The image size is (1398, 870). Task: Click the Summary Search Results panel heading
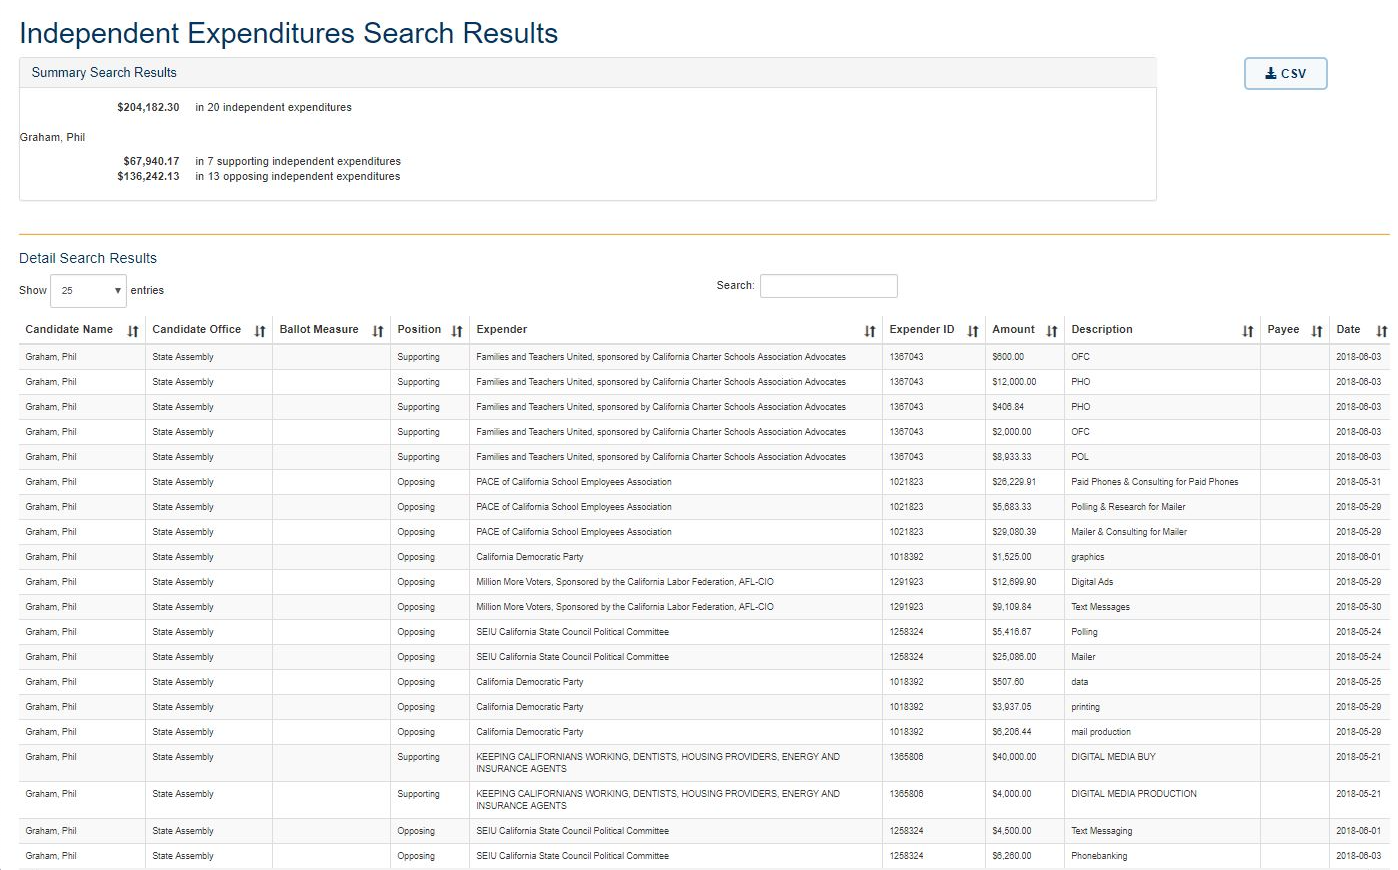point(104,73)
